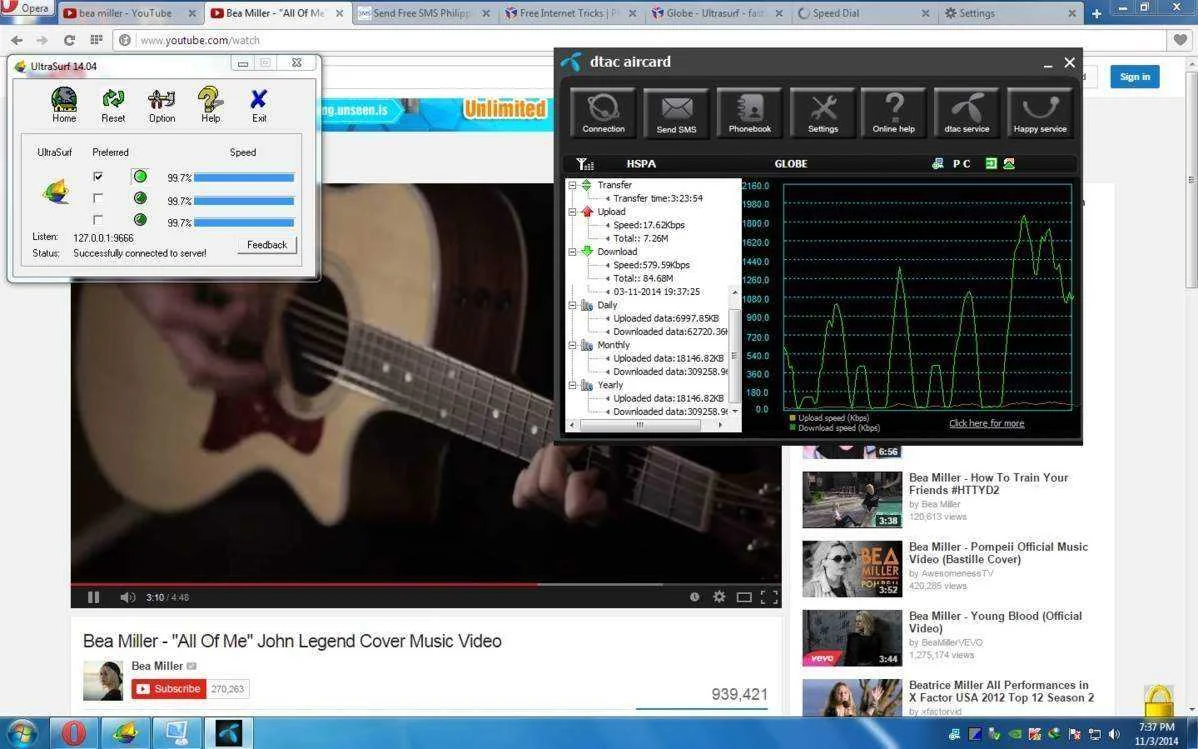Switch to Globe - Ultrasurf tab
Viewport: 1198px width, 749px height.
tap(718, 13)
